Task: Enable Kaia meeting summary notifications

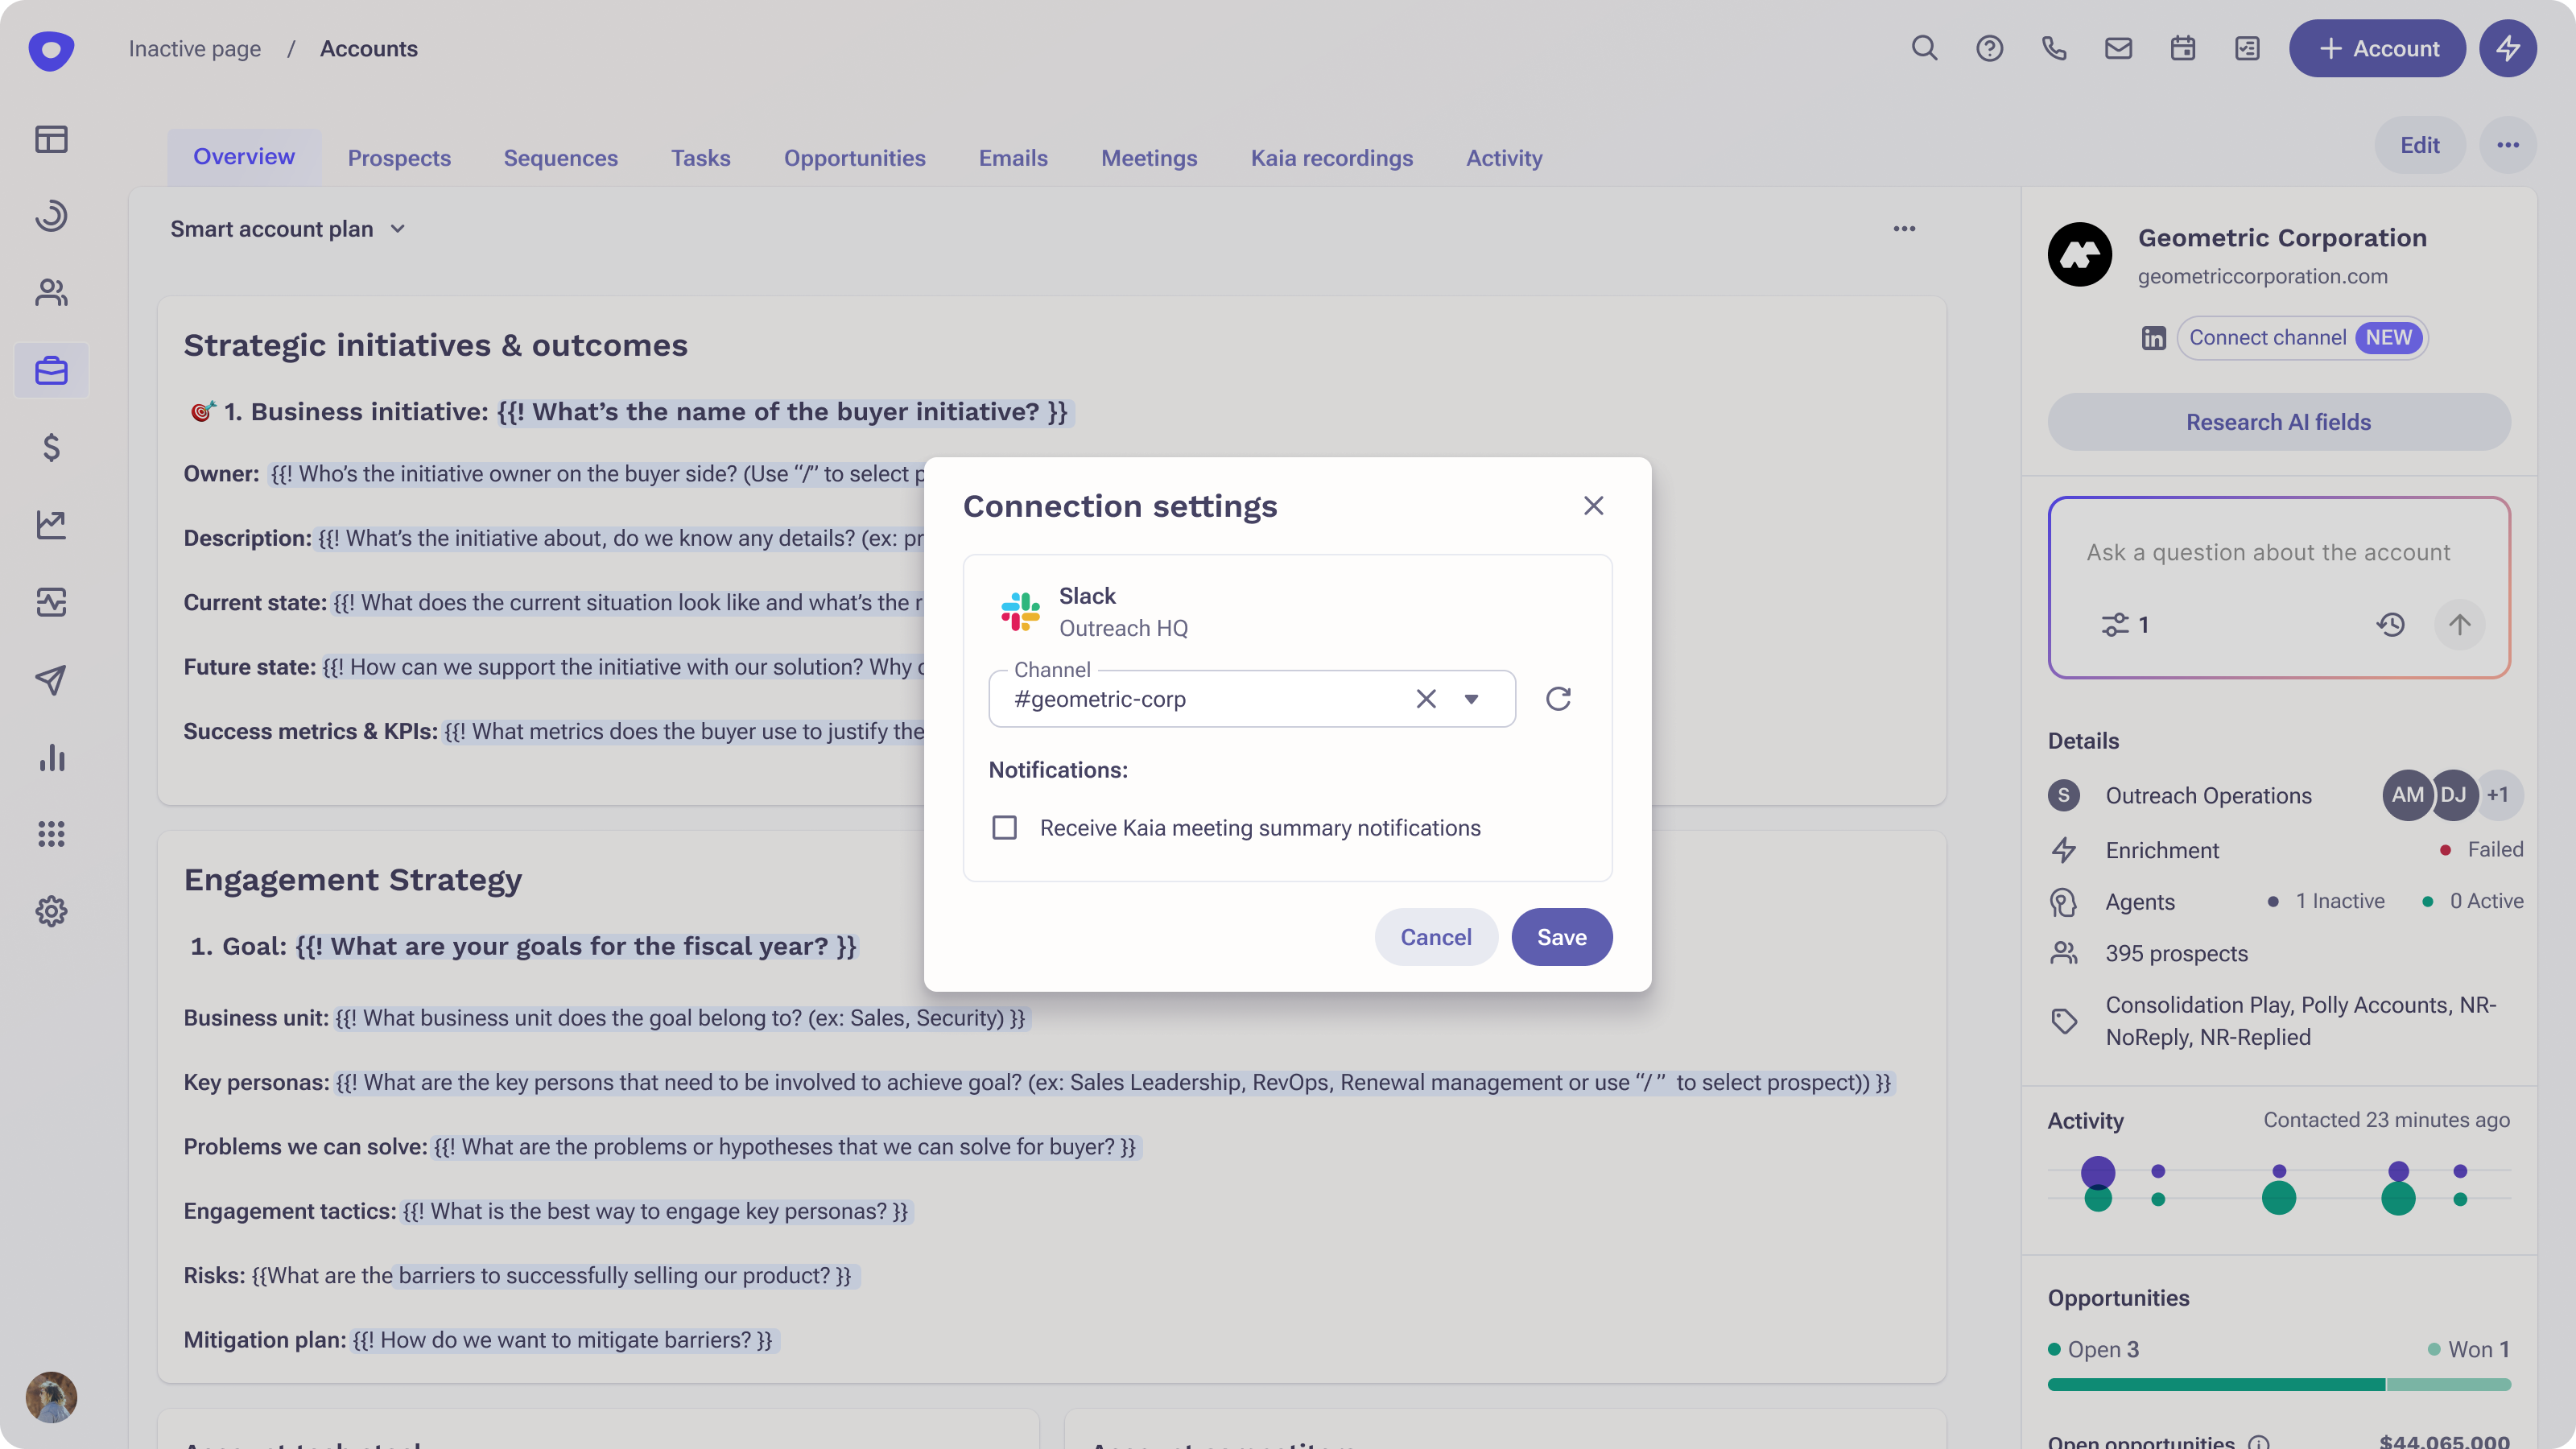Action: [x=1004, y=827]
